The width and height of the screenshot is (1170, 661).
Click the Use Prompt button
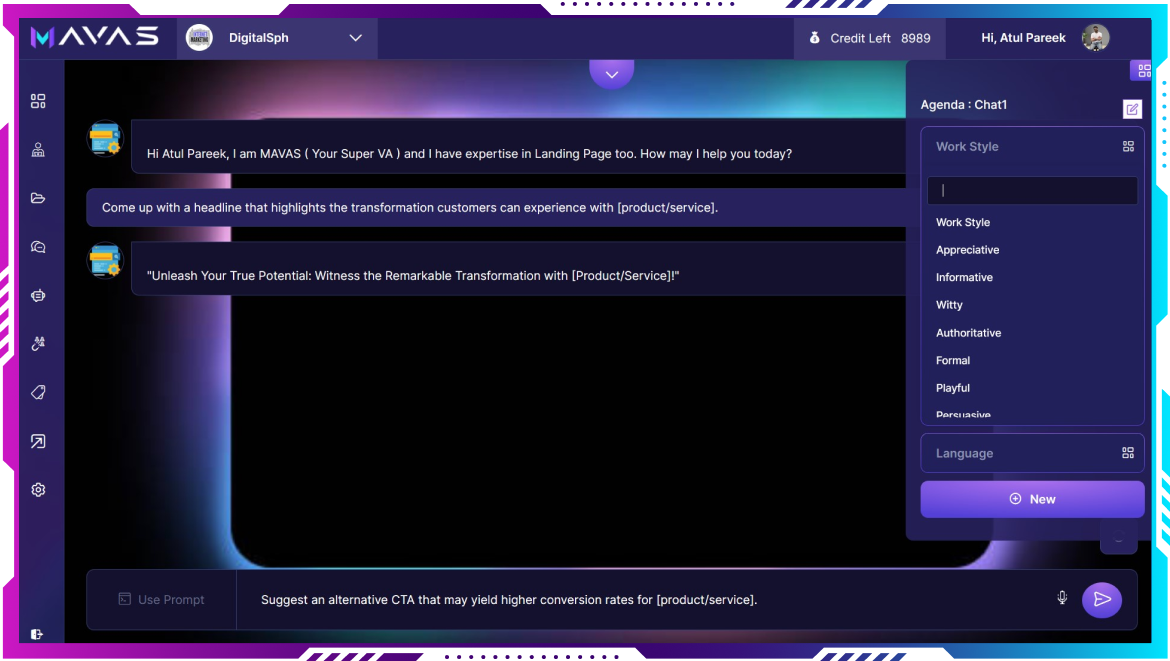point(161,600)
